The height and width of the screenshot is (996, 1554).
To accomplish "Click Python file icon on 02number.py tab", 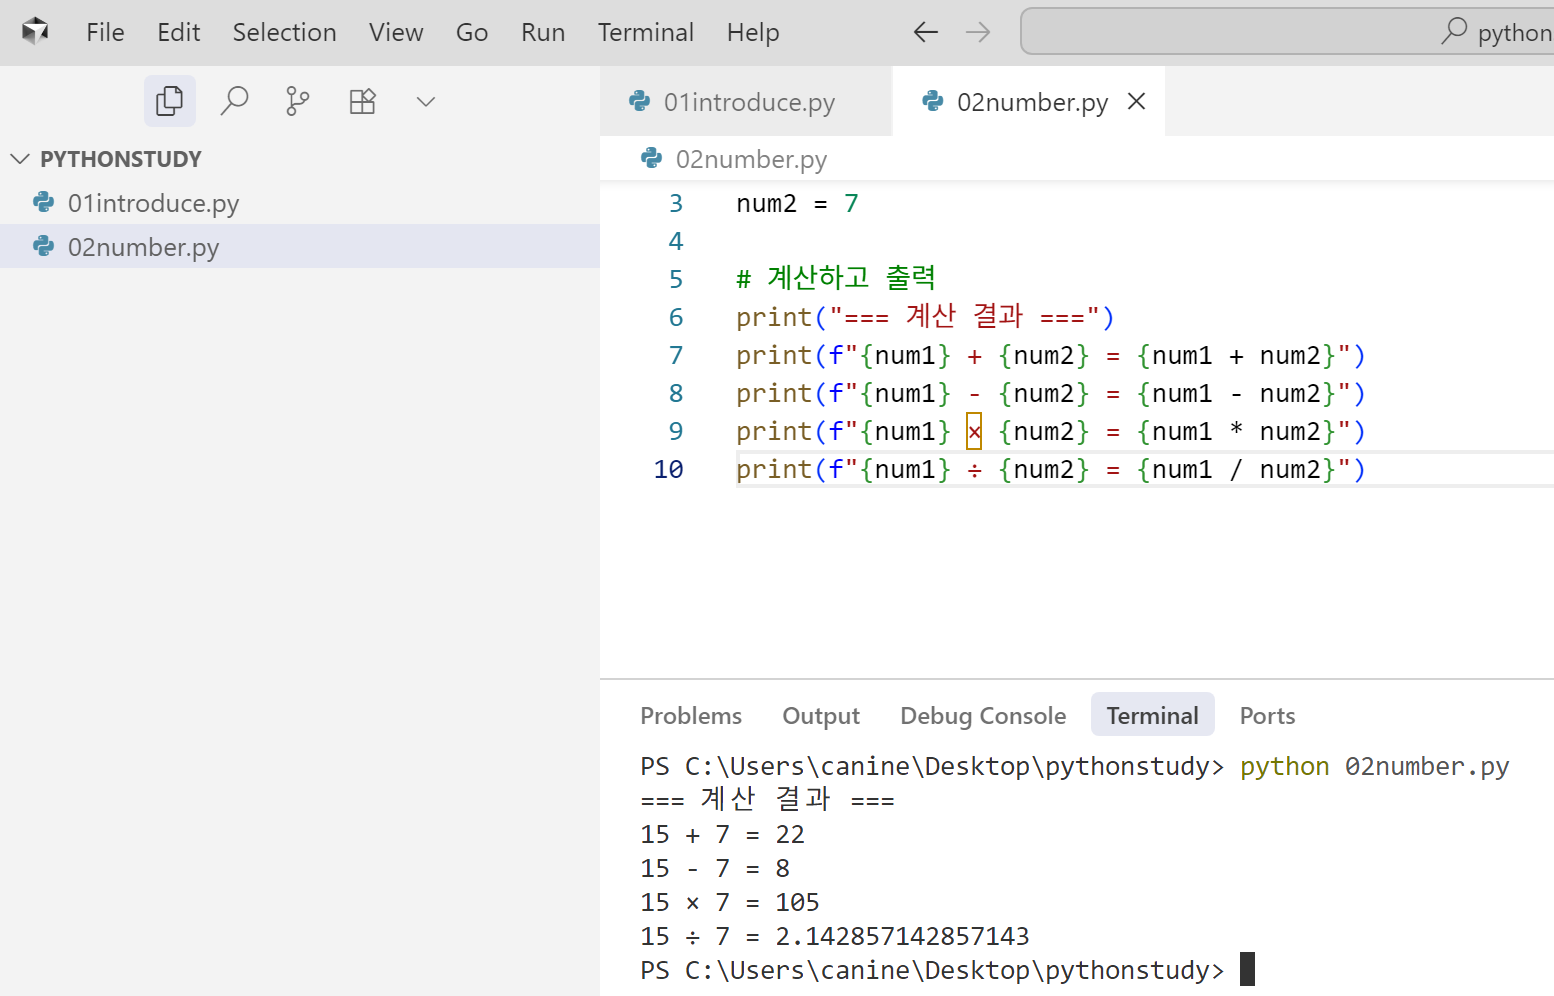I will tap(932, 101).
